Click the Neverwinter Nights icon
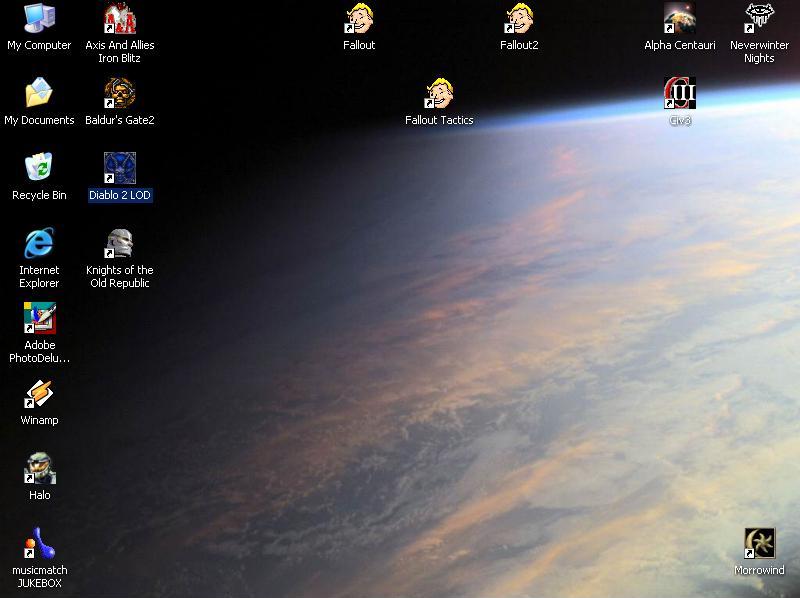 [760, 19]
